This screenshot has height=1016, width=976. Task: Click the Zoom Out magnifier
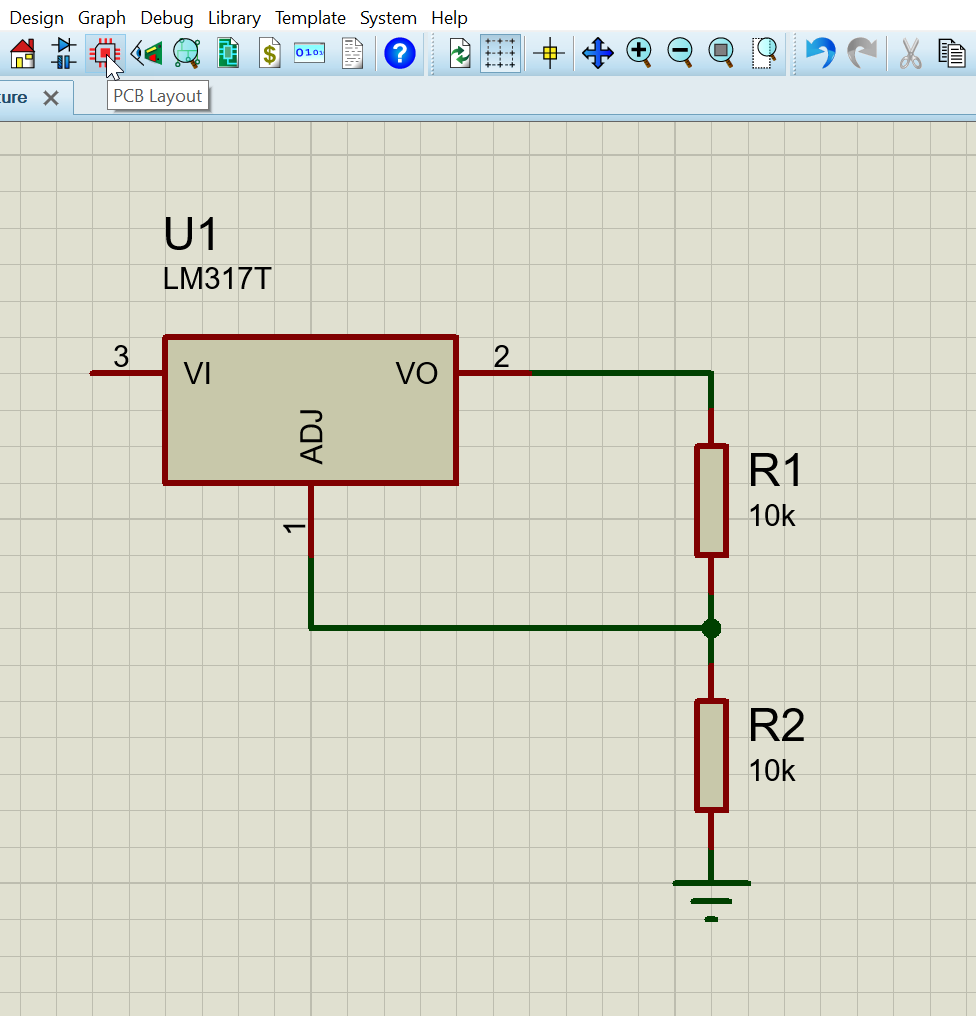click(x=680, y=52)
